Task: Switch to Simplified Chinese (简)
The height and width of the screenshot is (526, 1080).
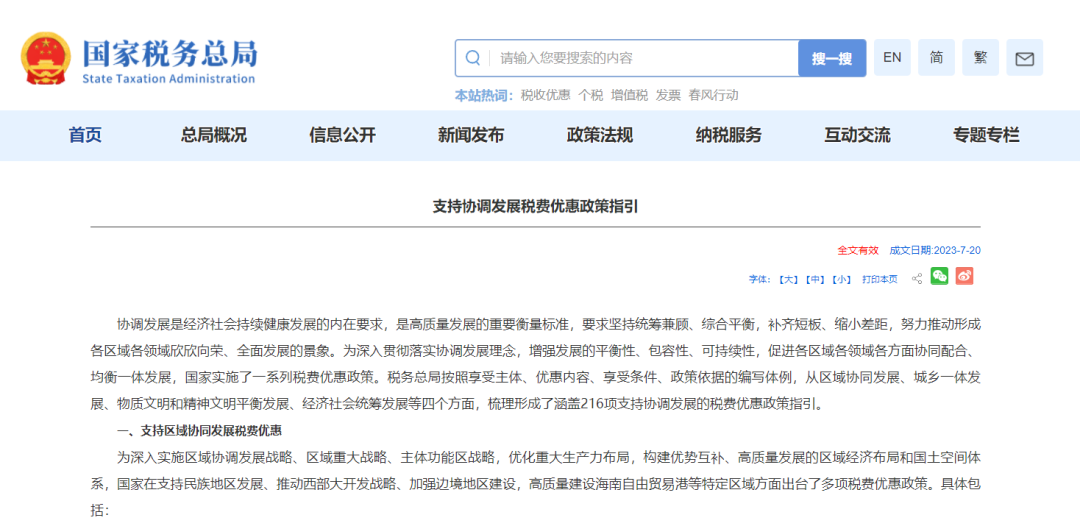Action: (936, 58)
